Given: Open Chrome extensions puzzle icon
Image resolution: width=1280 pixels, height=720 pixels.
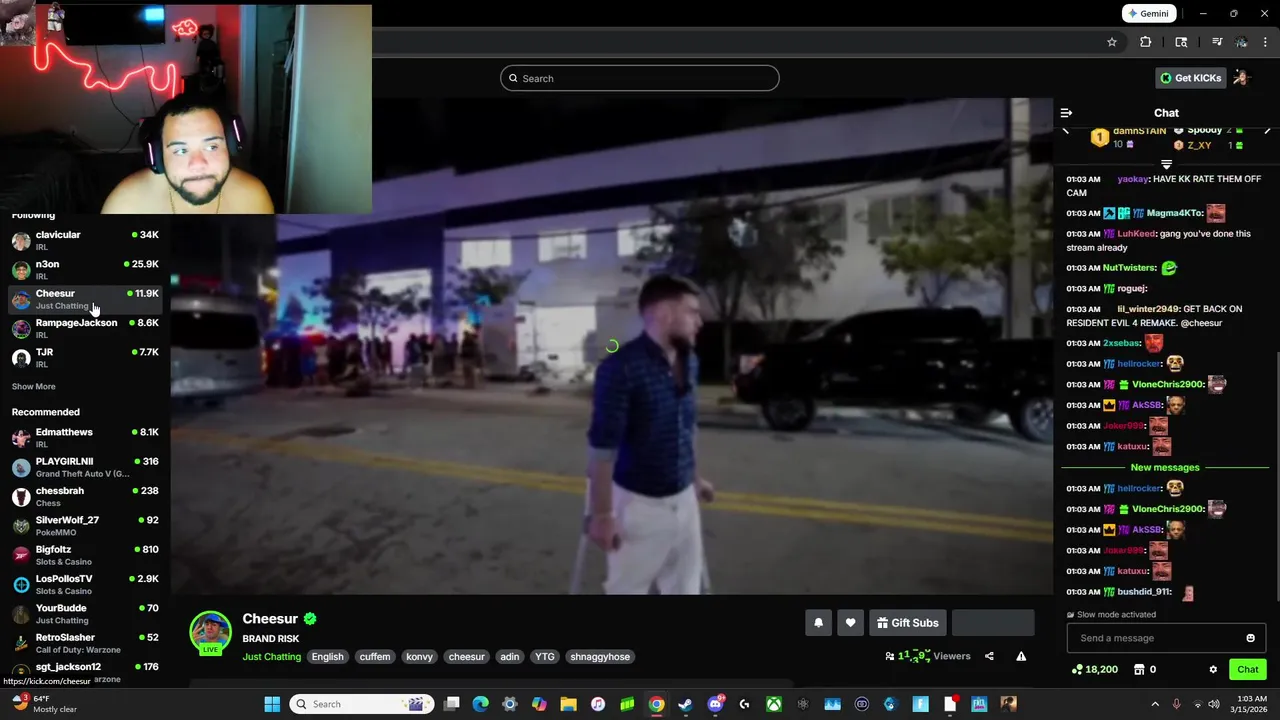Looking at the screenshot, I should tap(1146, 42).
